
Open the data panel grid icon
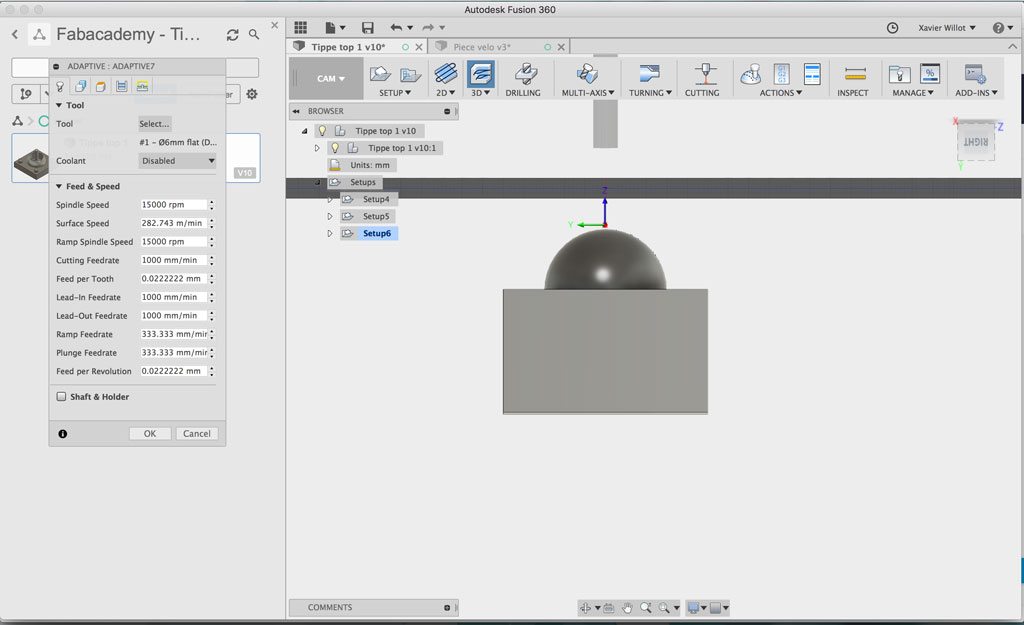point(300,27)
